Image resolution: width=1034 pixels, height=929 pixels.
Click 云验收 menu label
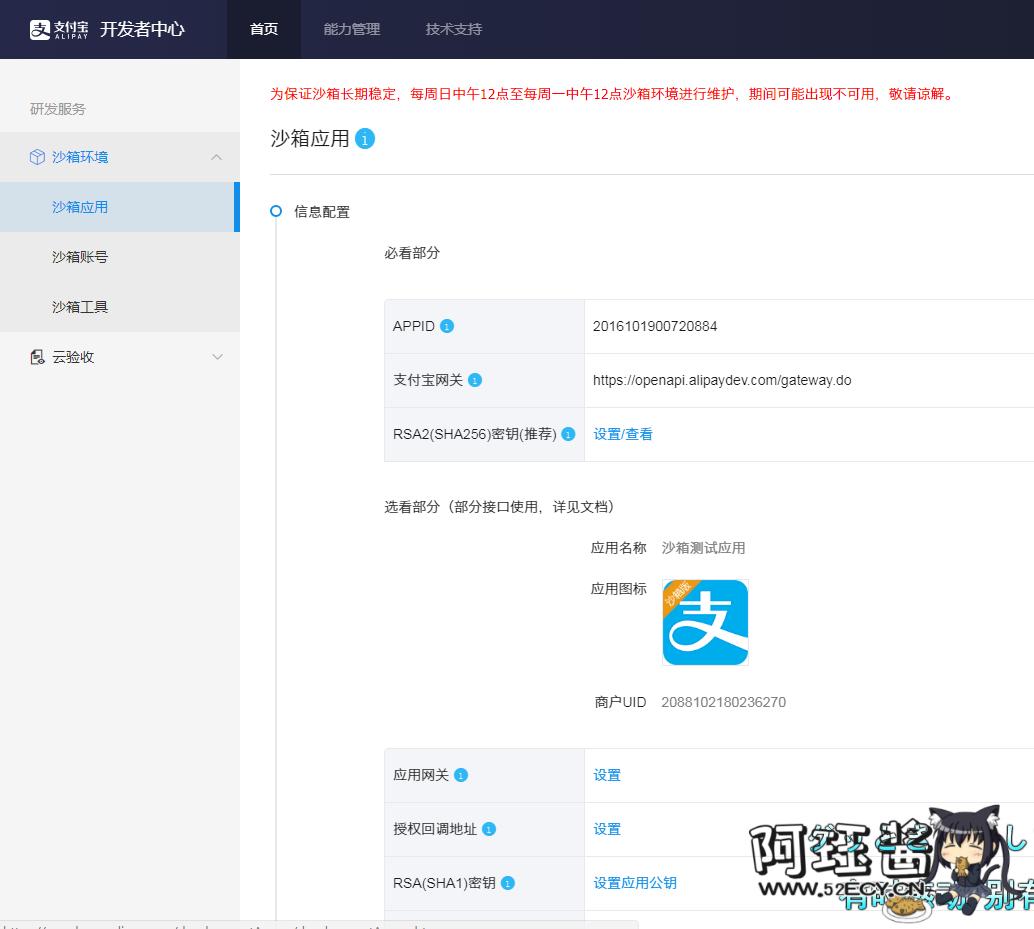pos(73,357)
